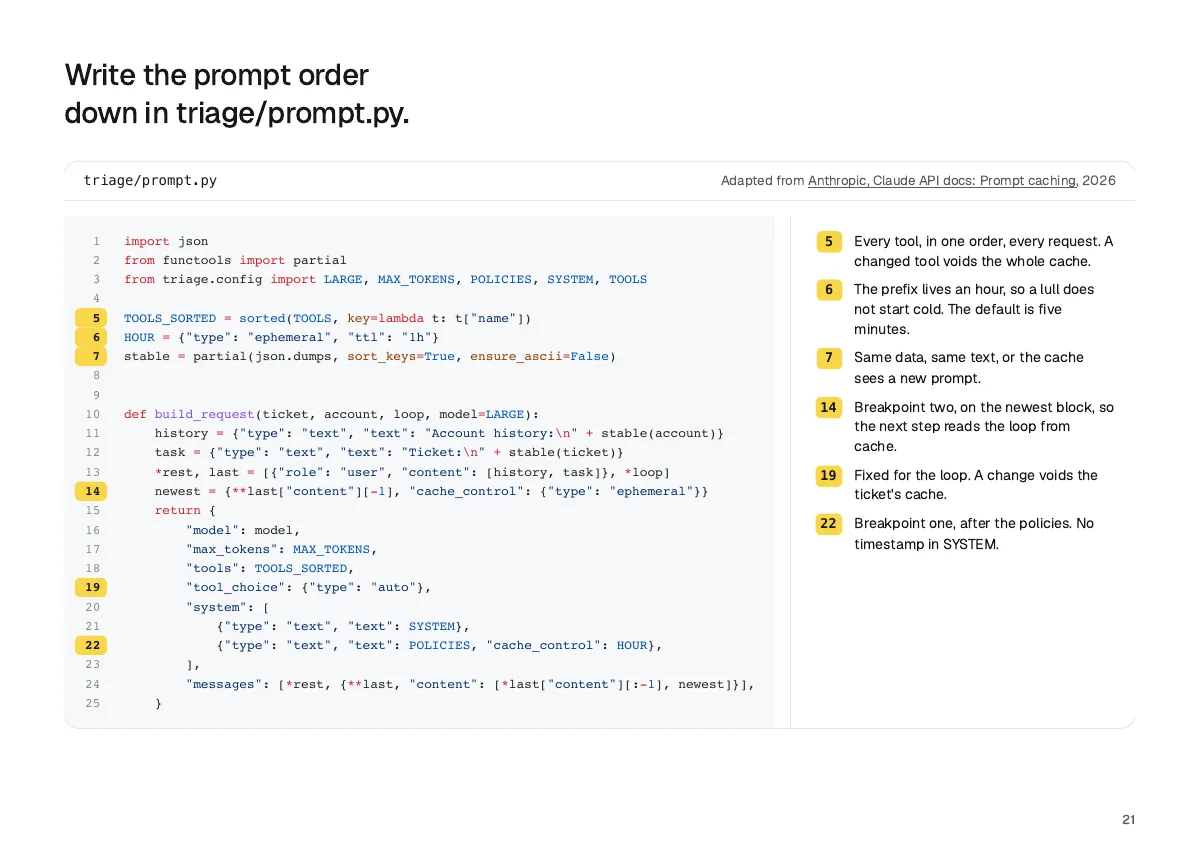Click the '"max_tokens": MAX_TOKENS' line
The width and height of the screenshot is (1200, 849).
[281, 549]
